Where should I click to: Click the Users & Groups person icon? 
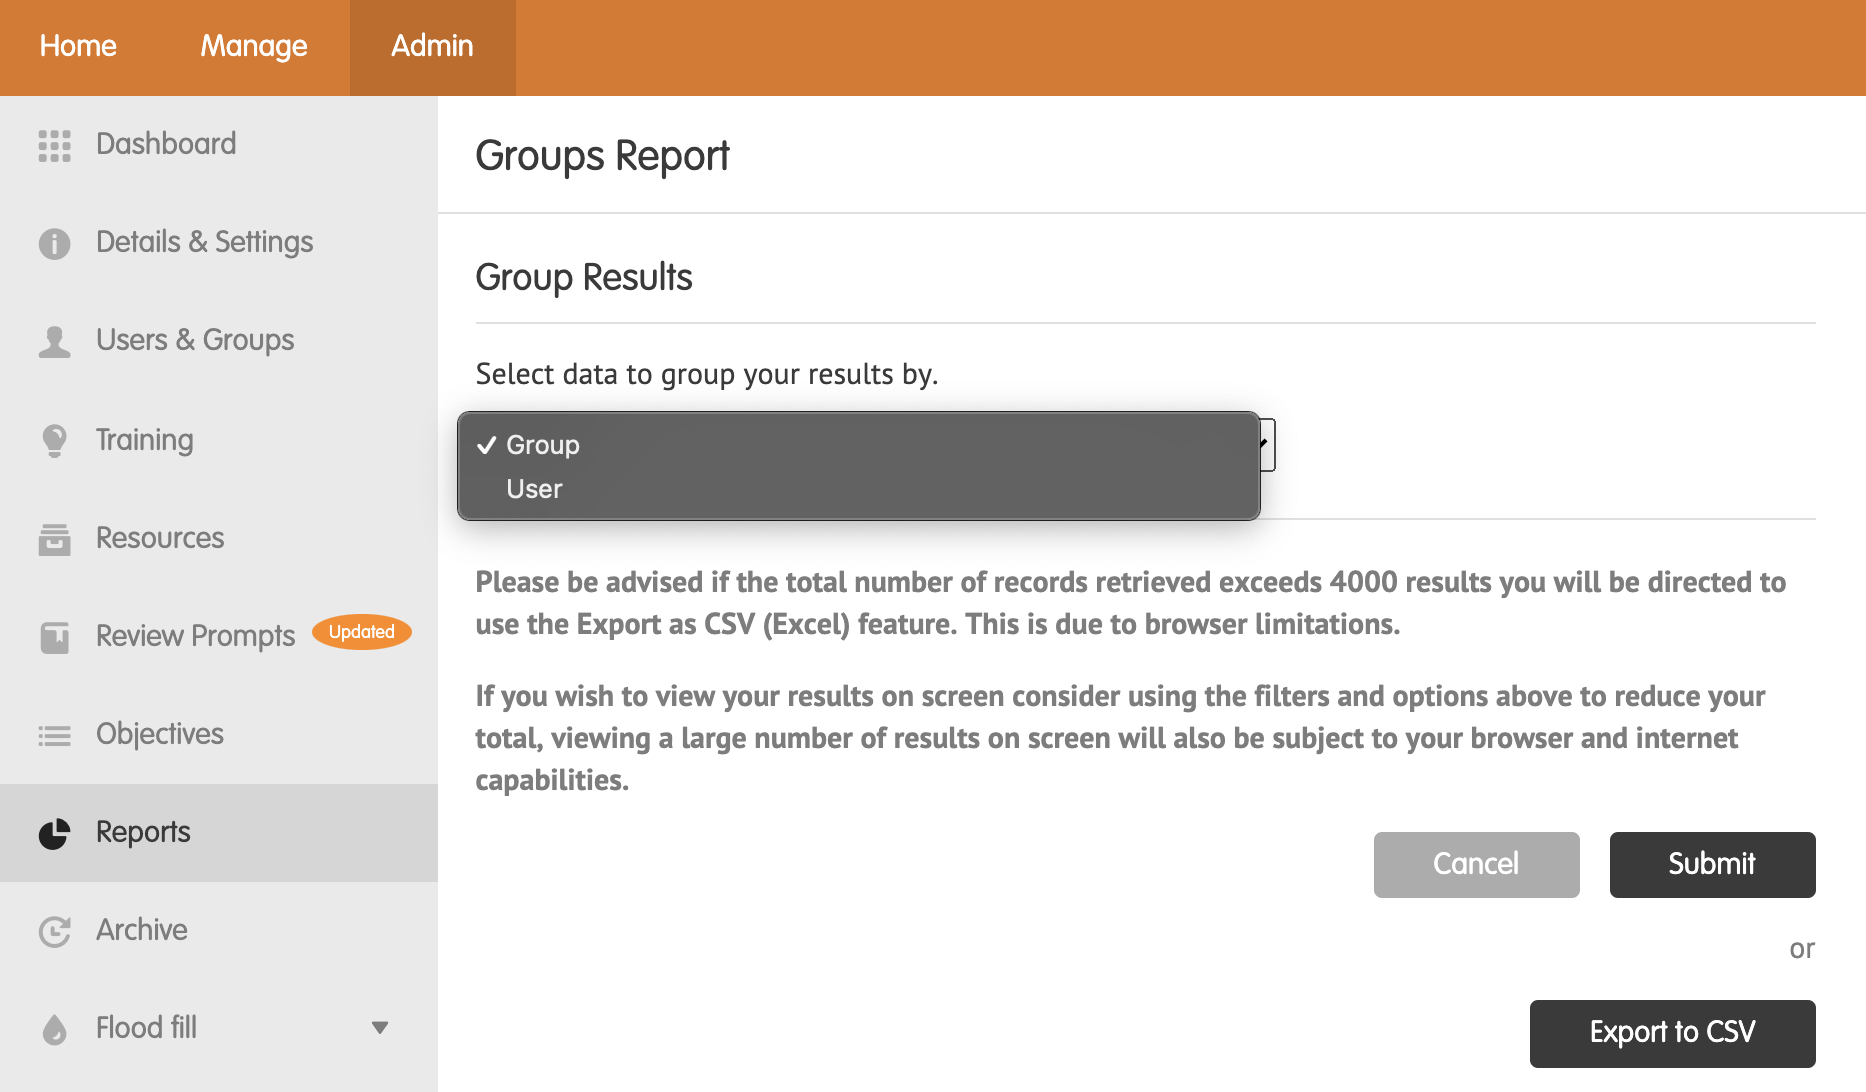pos(54,341)
